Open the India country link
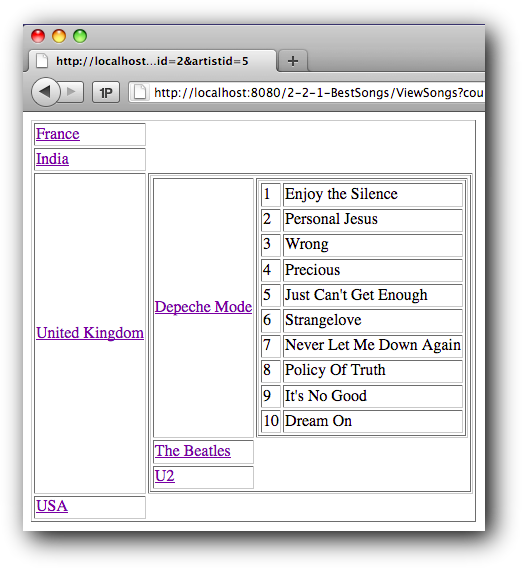This screenshot has width=522, height=568. click(52, 159)
